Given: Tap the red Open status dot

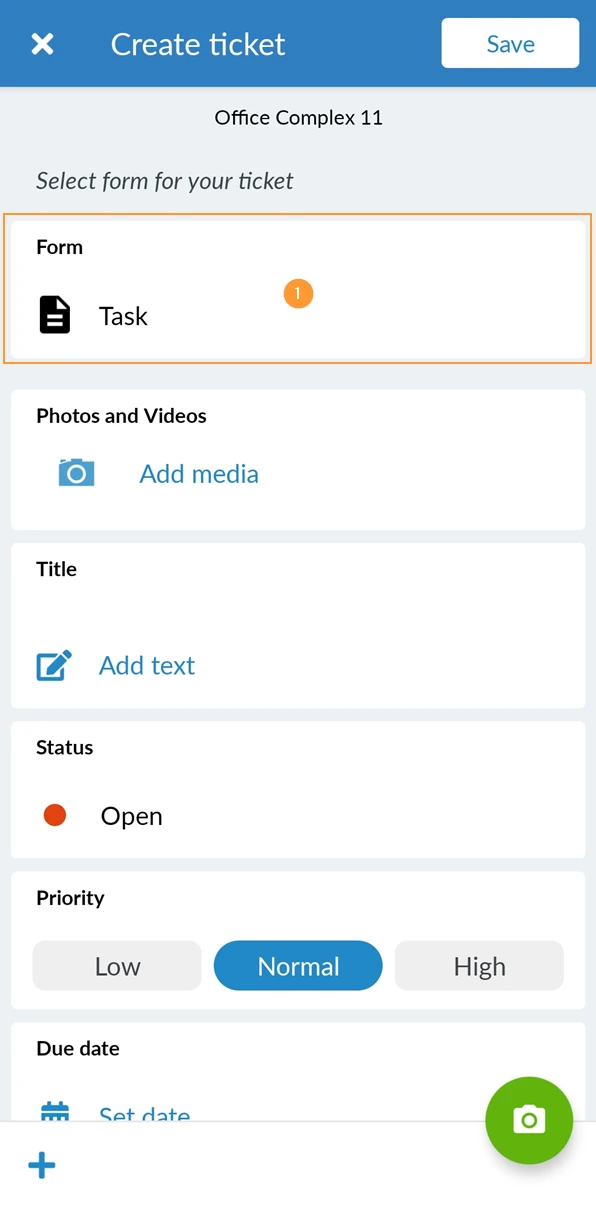Looking at the screenshot, I should (55, 816).
